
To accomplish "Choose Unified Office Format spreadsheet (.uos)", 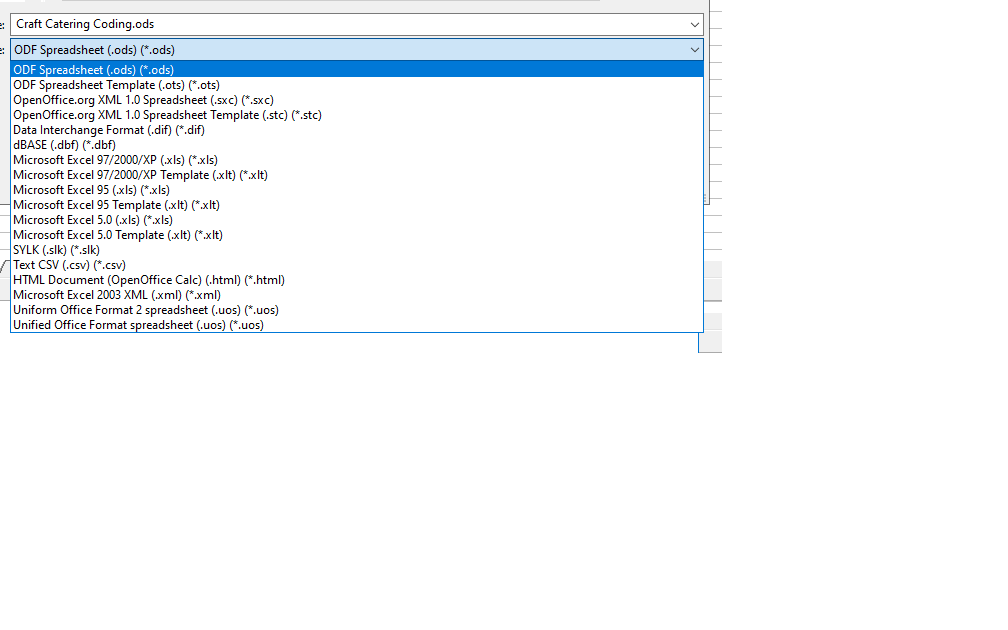I will 357,325.
